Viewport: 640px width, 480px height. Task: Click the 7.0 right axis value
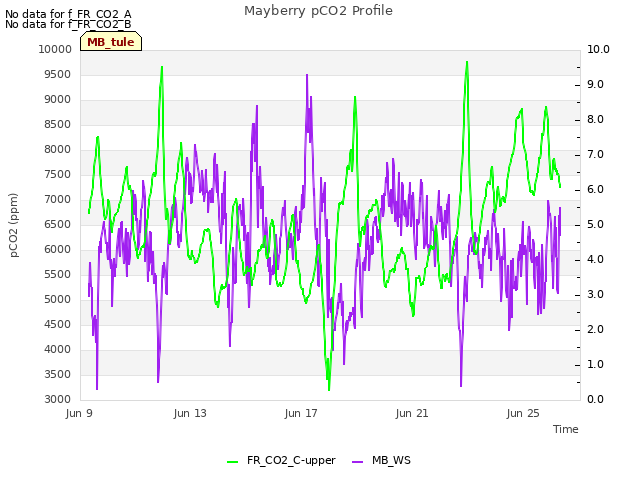tap(595, 155)
